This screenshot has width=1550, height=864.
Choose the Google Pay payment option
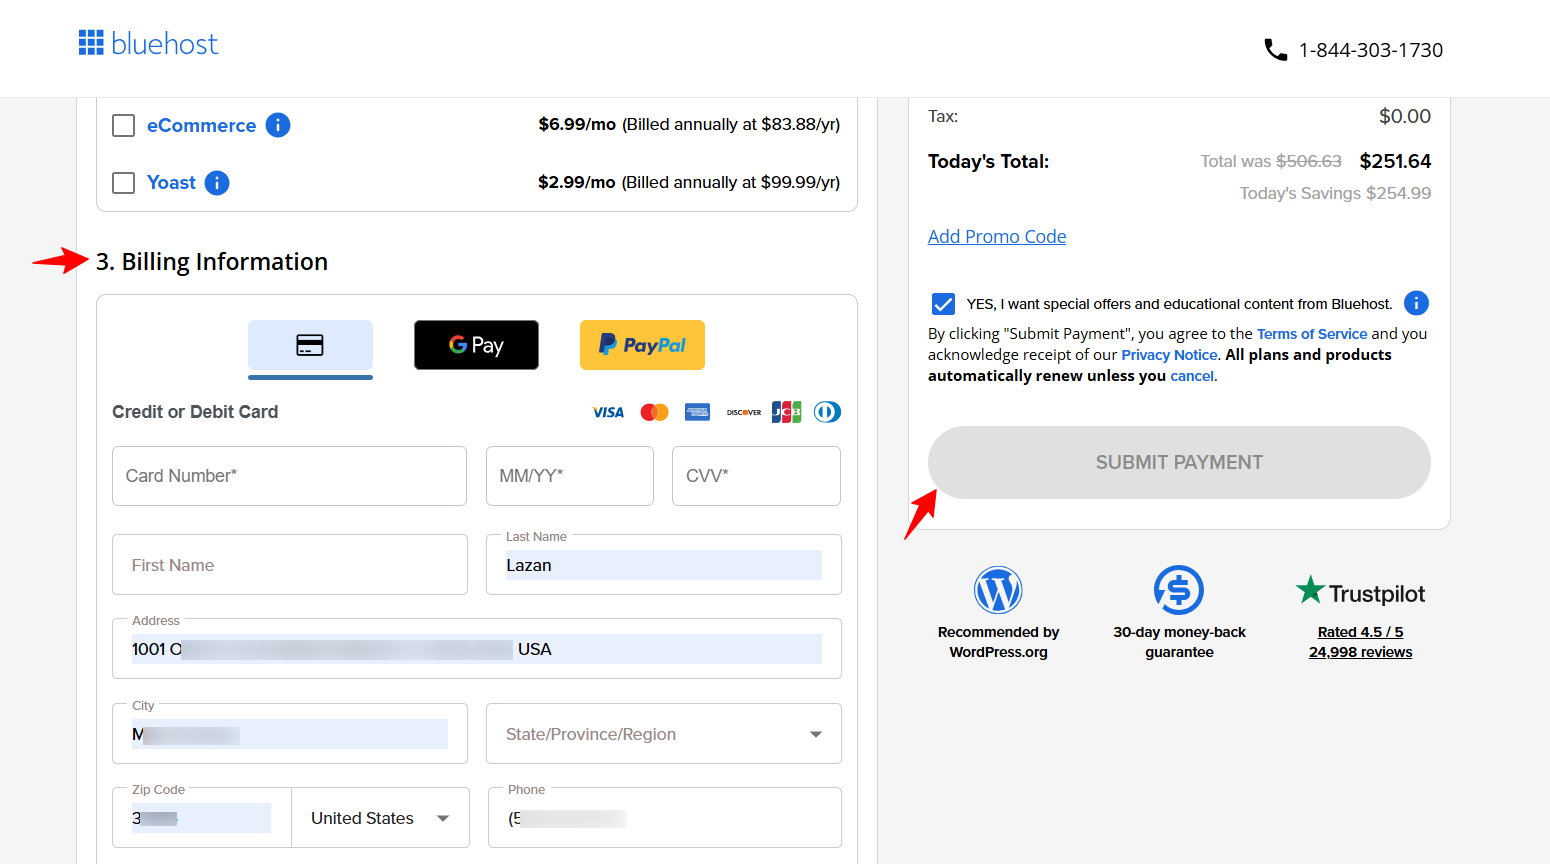click(476, 345)
